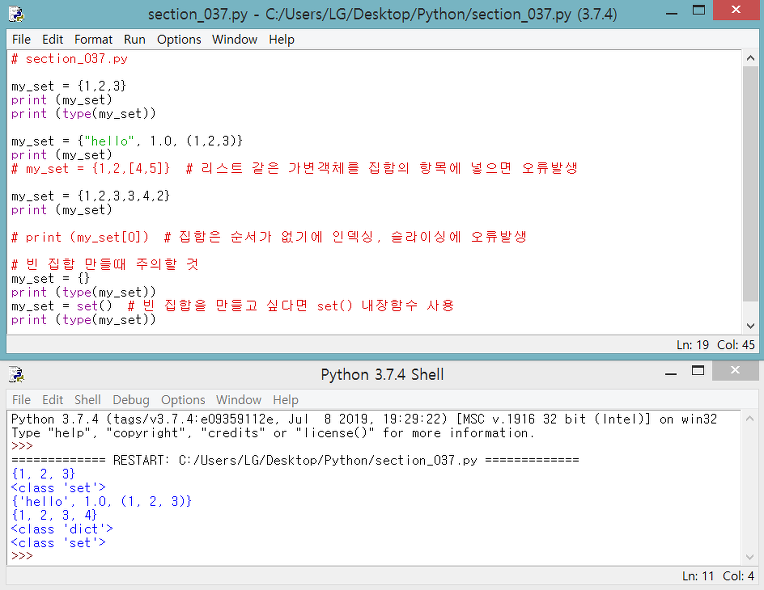Open the Format menu in editor
This screenshot has height=590, width=764.
(93, 39)
